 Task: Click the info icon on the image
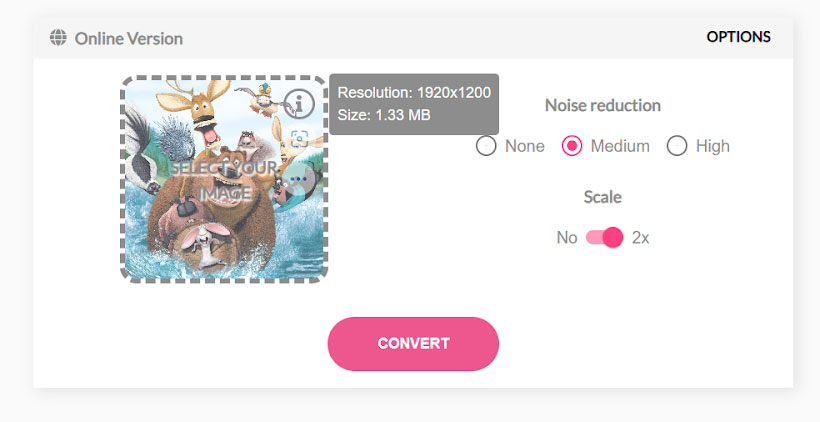point(299,103)
